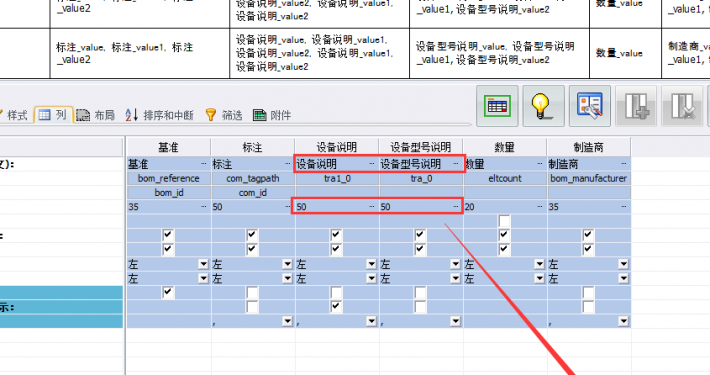
Task: Open the 筛选 filter tab
Action: pos(224,115)
